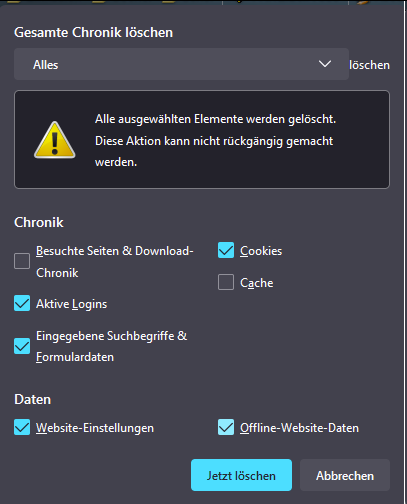Click the "Chronik" section heading
The height and width of the screenshot is (504, 407).
pyautogui.click(x=39, y=222)
